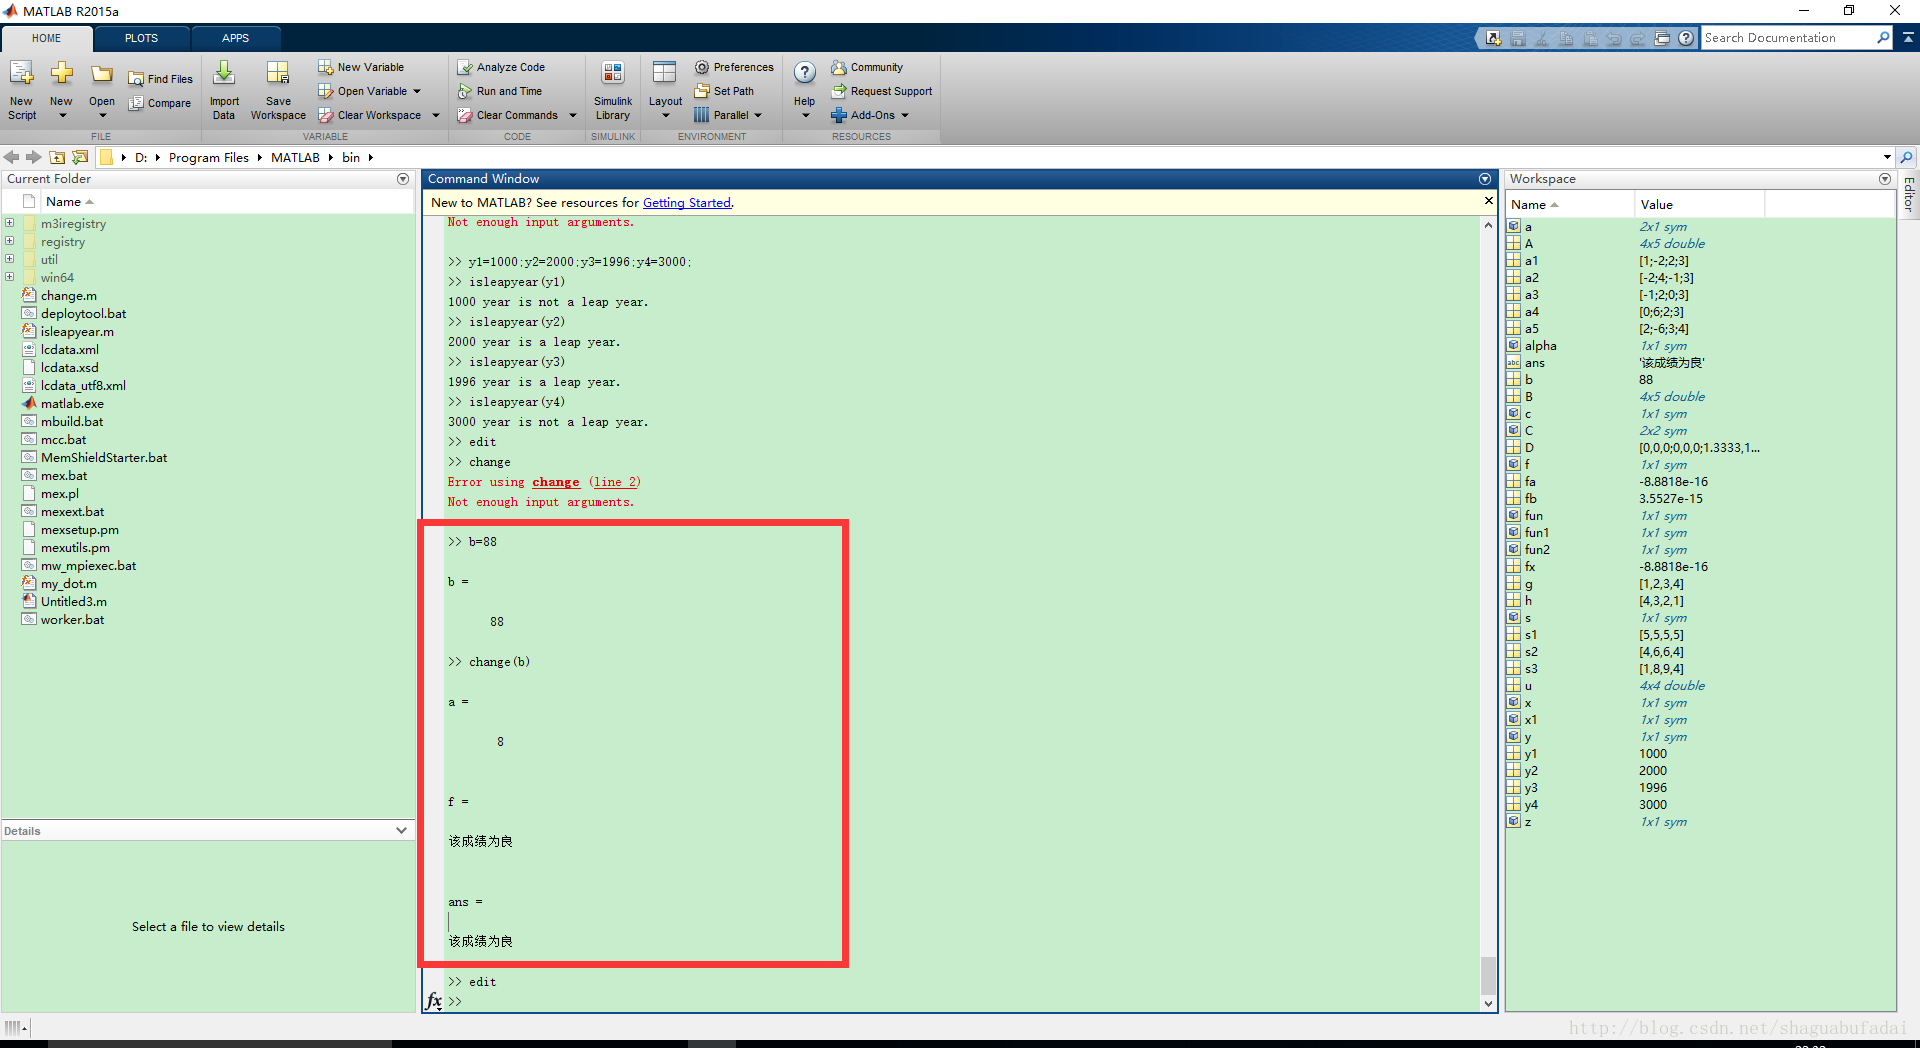The height and width of the screenshot is (1048, 1920).
Task: Select variable fun1 in Workspace
Action: 1537,533
